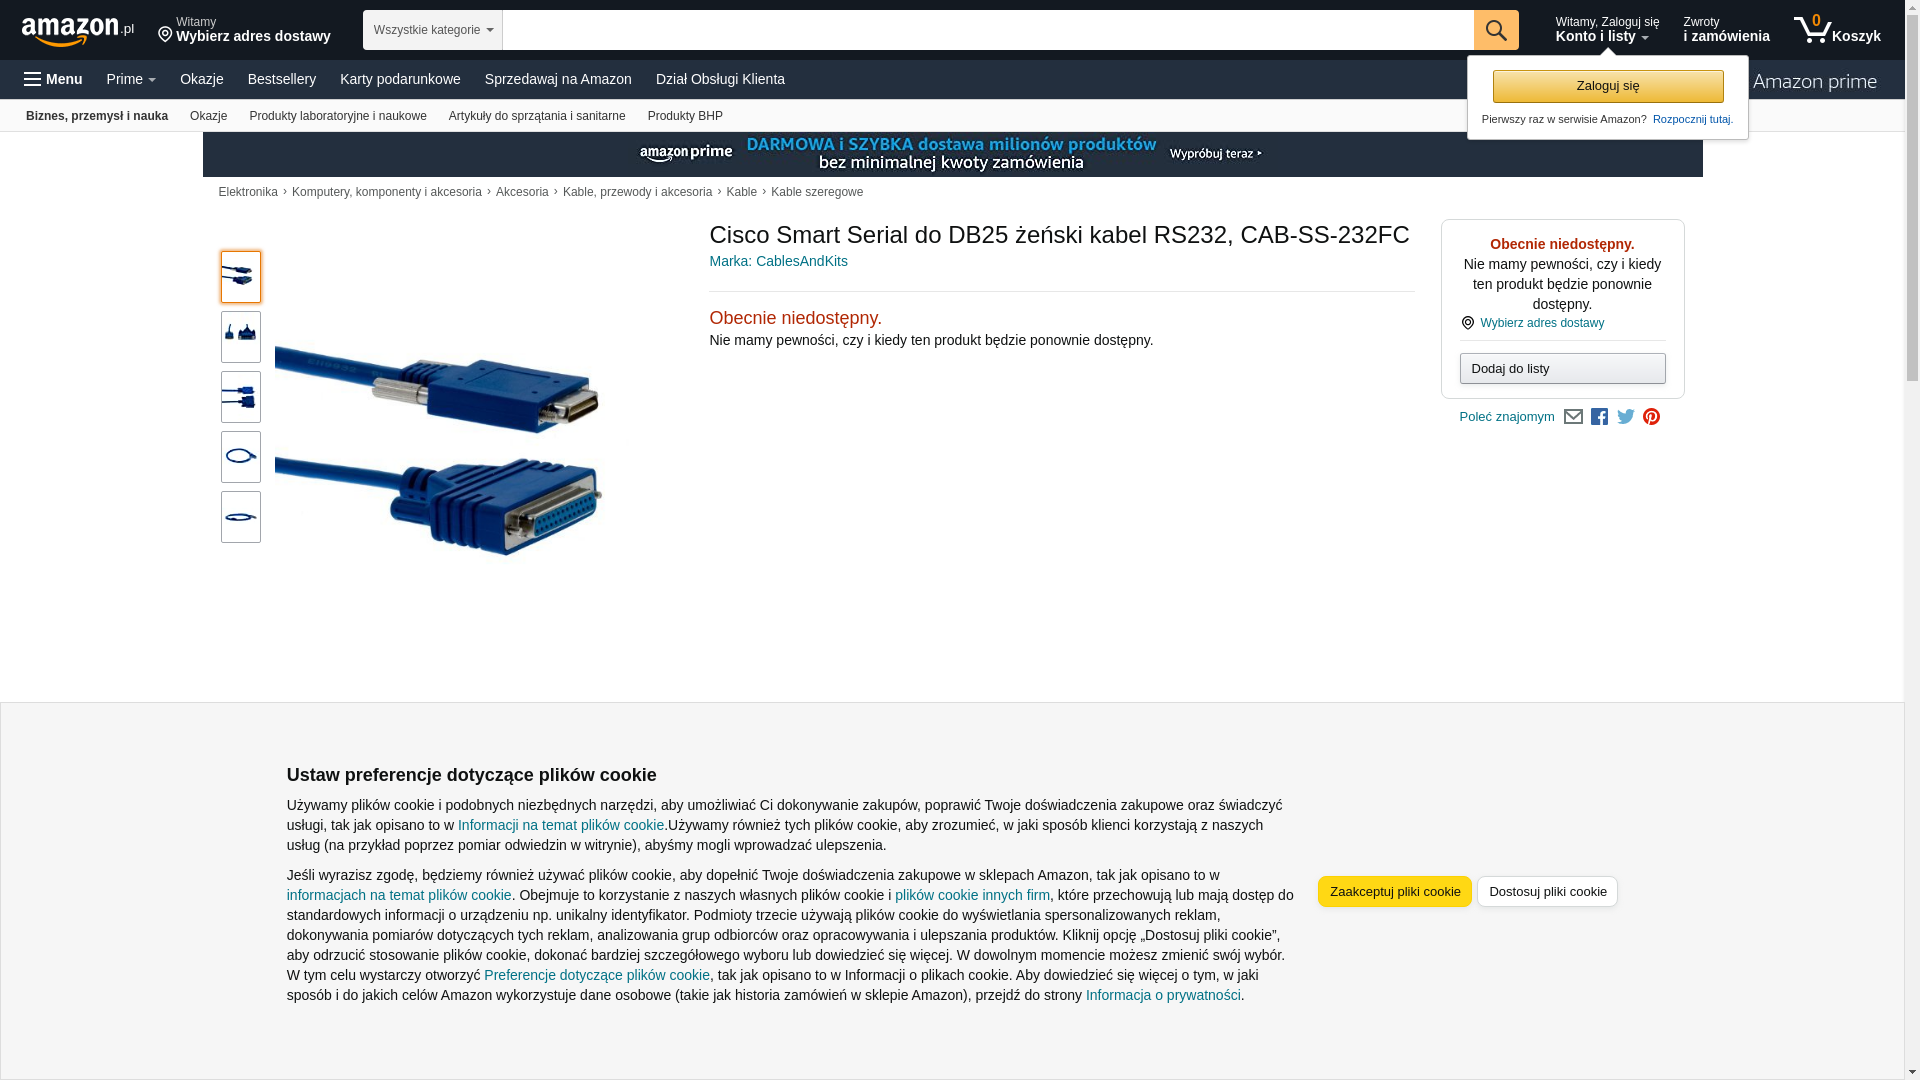Image resolution: width=1920 pixels, height=1080 pixels.
Task: Click the main search input field
Action: coord(988,30)
